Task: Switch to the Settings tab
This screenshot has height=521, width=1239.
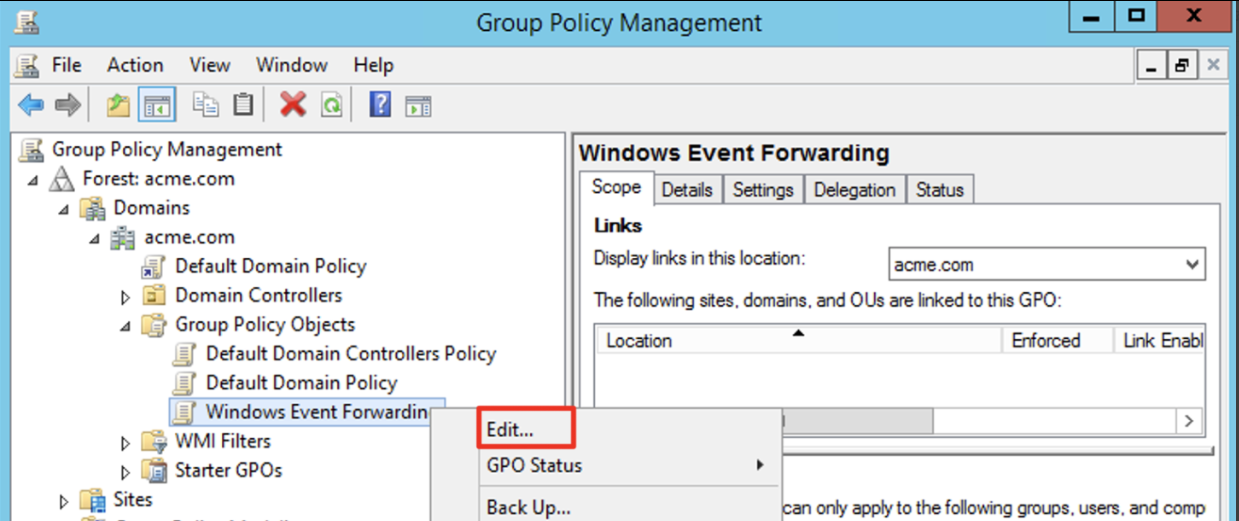Action: 763,190
